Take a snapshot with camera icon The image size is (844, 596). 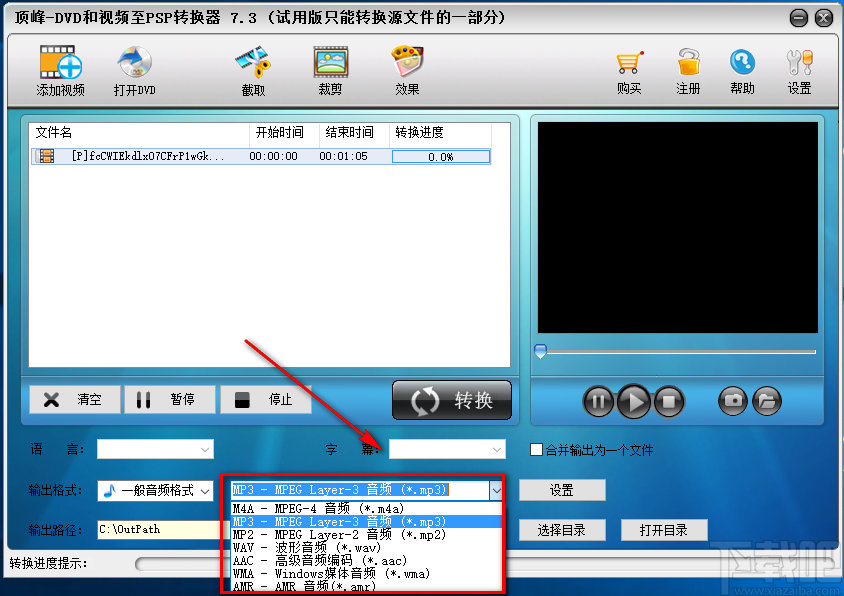pos(733,401)
